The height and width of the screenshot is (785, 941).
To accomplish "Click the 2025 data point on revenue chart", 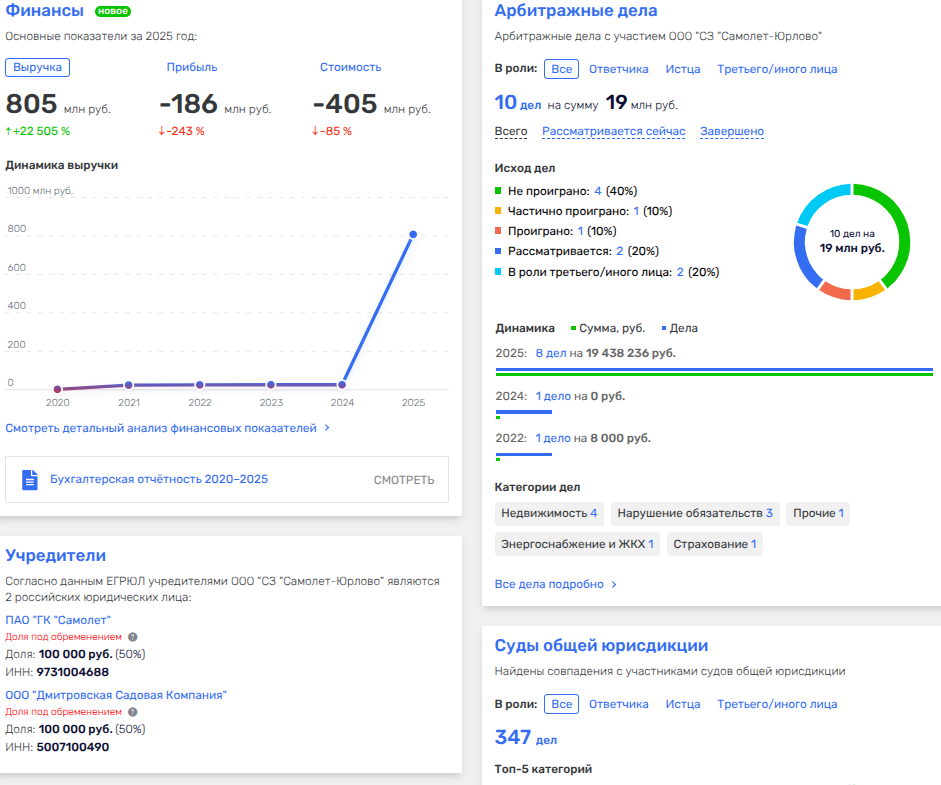I will tap(413, 235).
